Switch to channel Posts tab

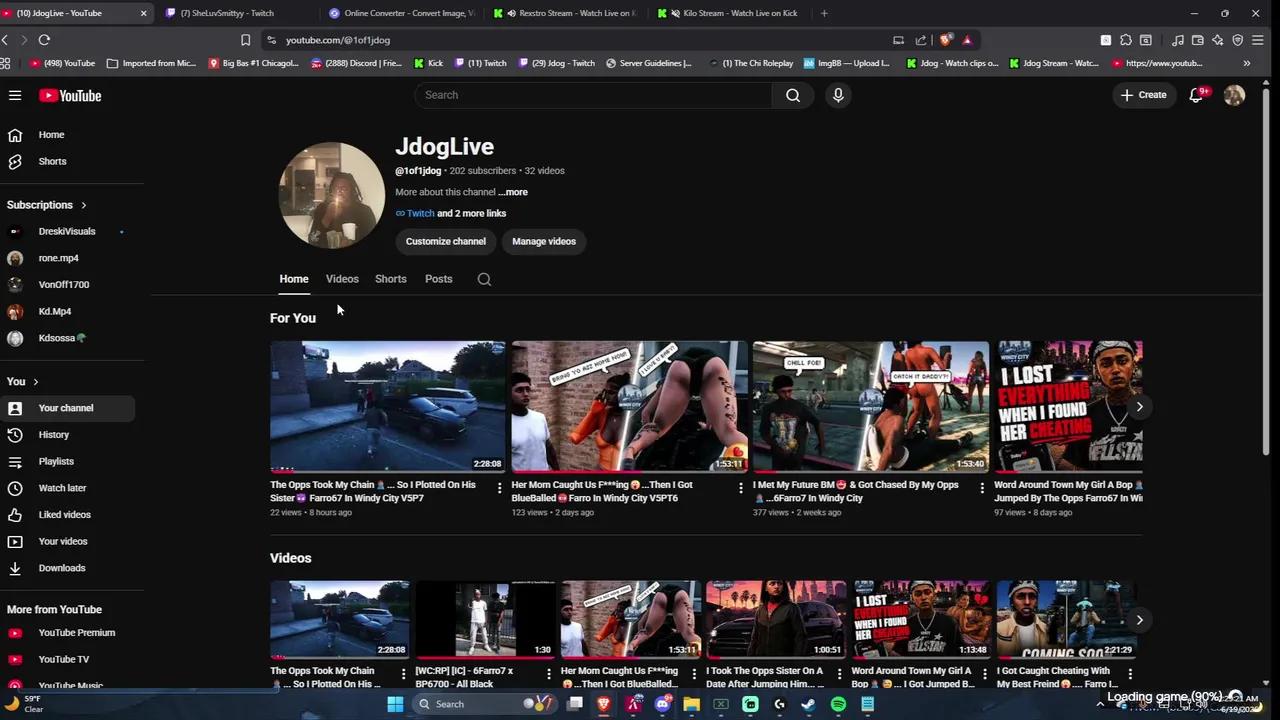tap(439, 279)
